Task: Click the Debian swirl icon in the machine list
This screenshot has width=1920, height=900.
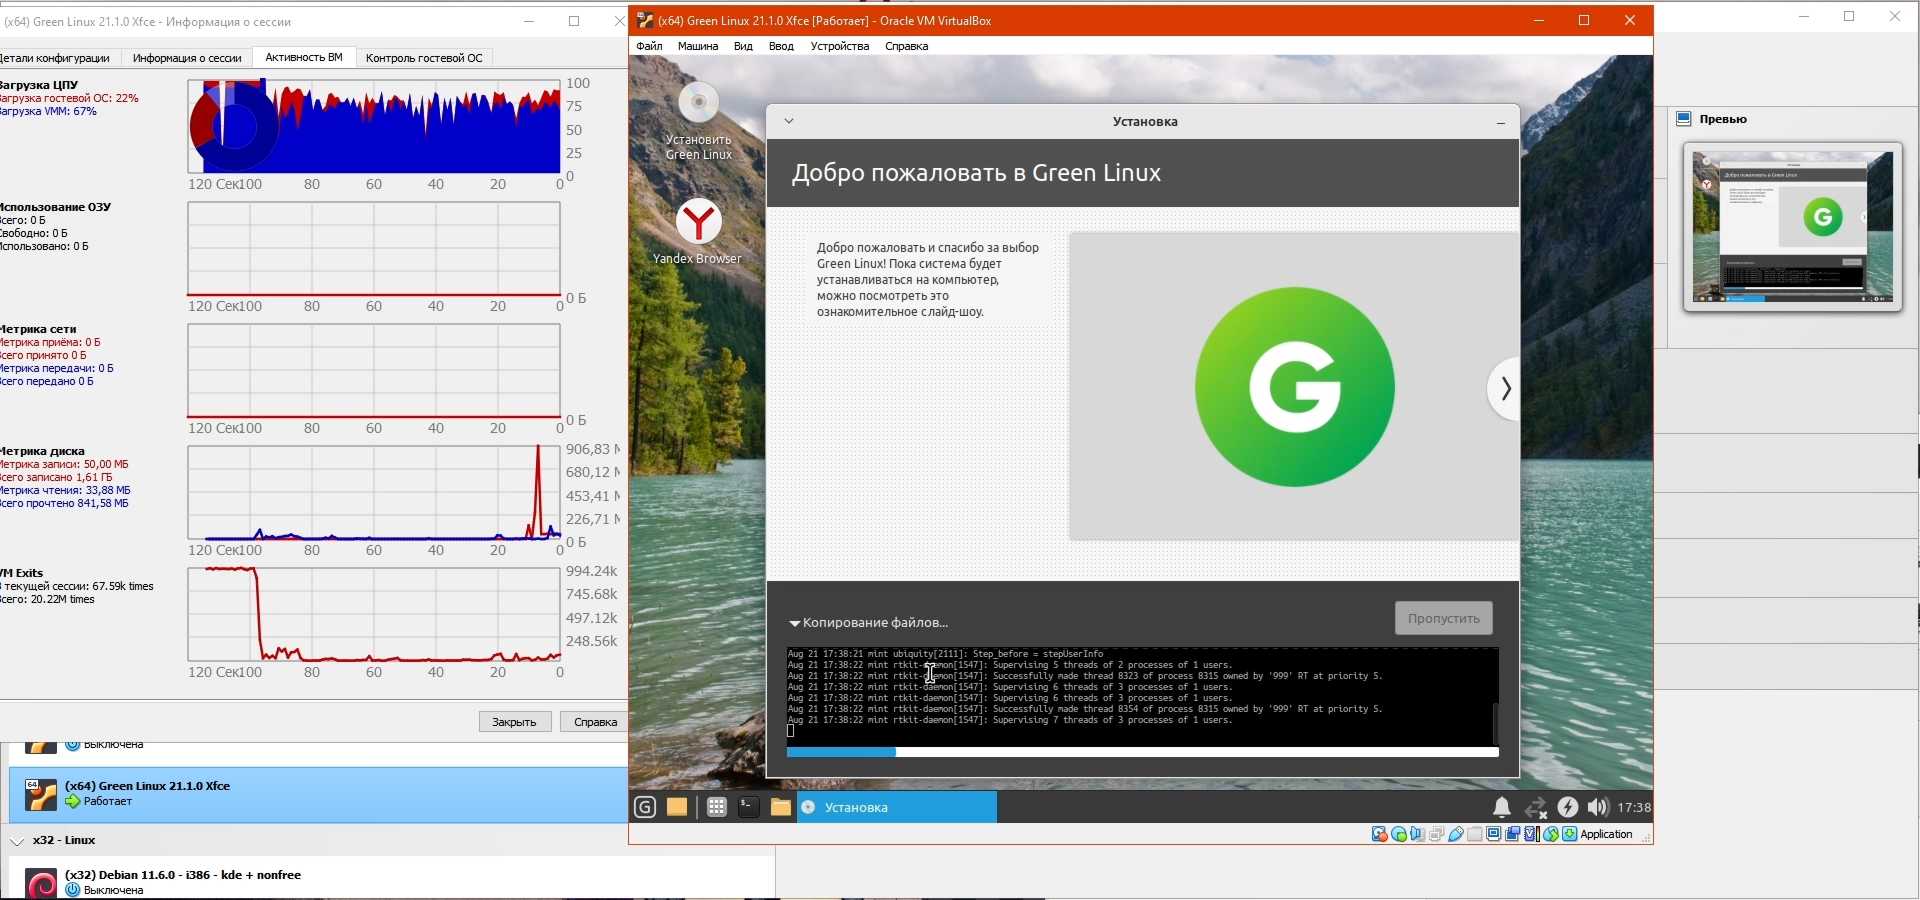Action: pos(41,884)
